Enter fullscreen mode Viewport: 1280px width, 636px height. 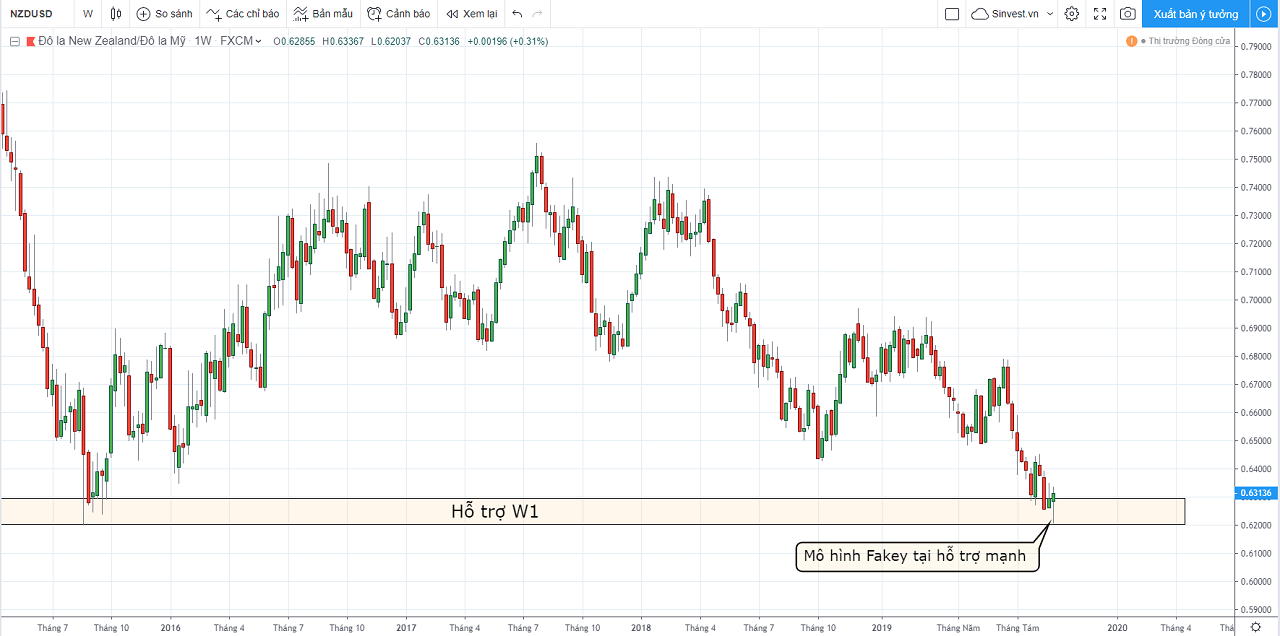[1100, 14]
